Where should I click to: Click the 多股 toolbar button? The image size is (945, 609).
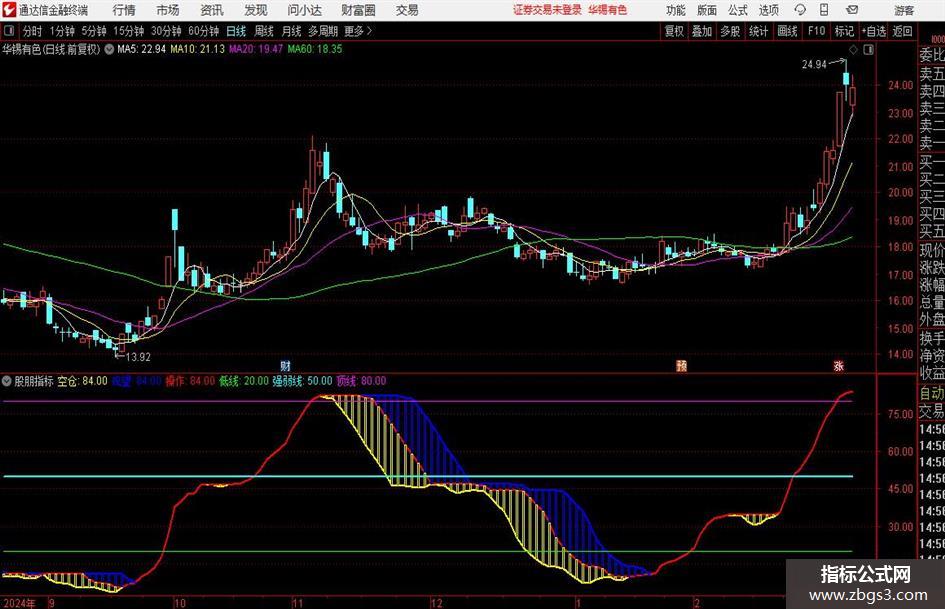pyautogui.click(x=730, y=31)
